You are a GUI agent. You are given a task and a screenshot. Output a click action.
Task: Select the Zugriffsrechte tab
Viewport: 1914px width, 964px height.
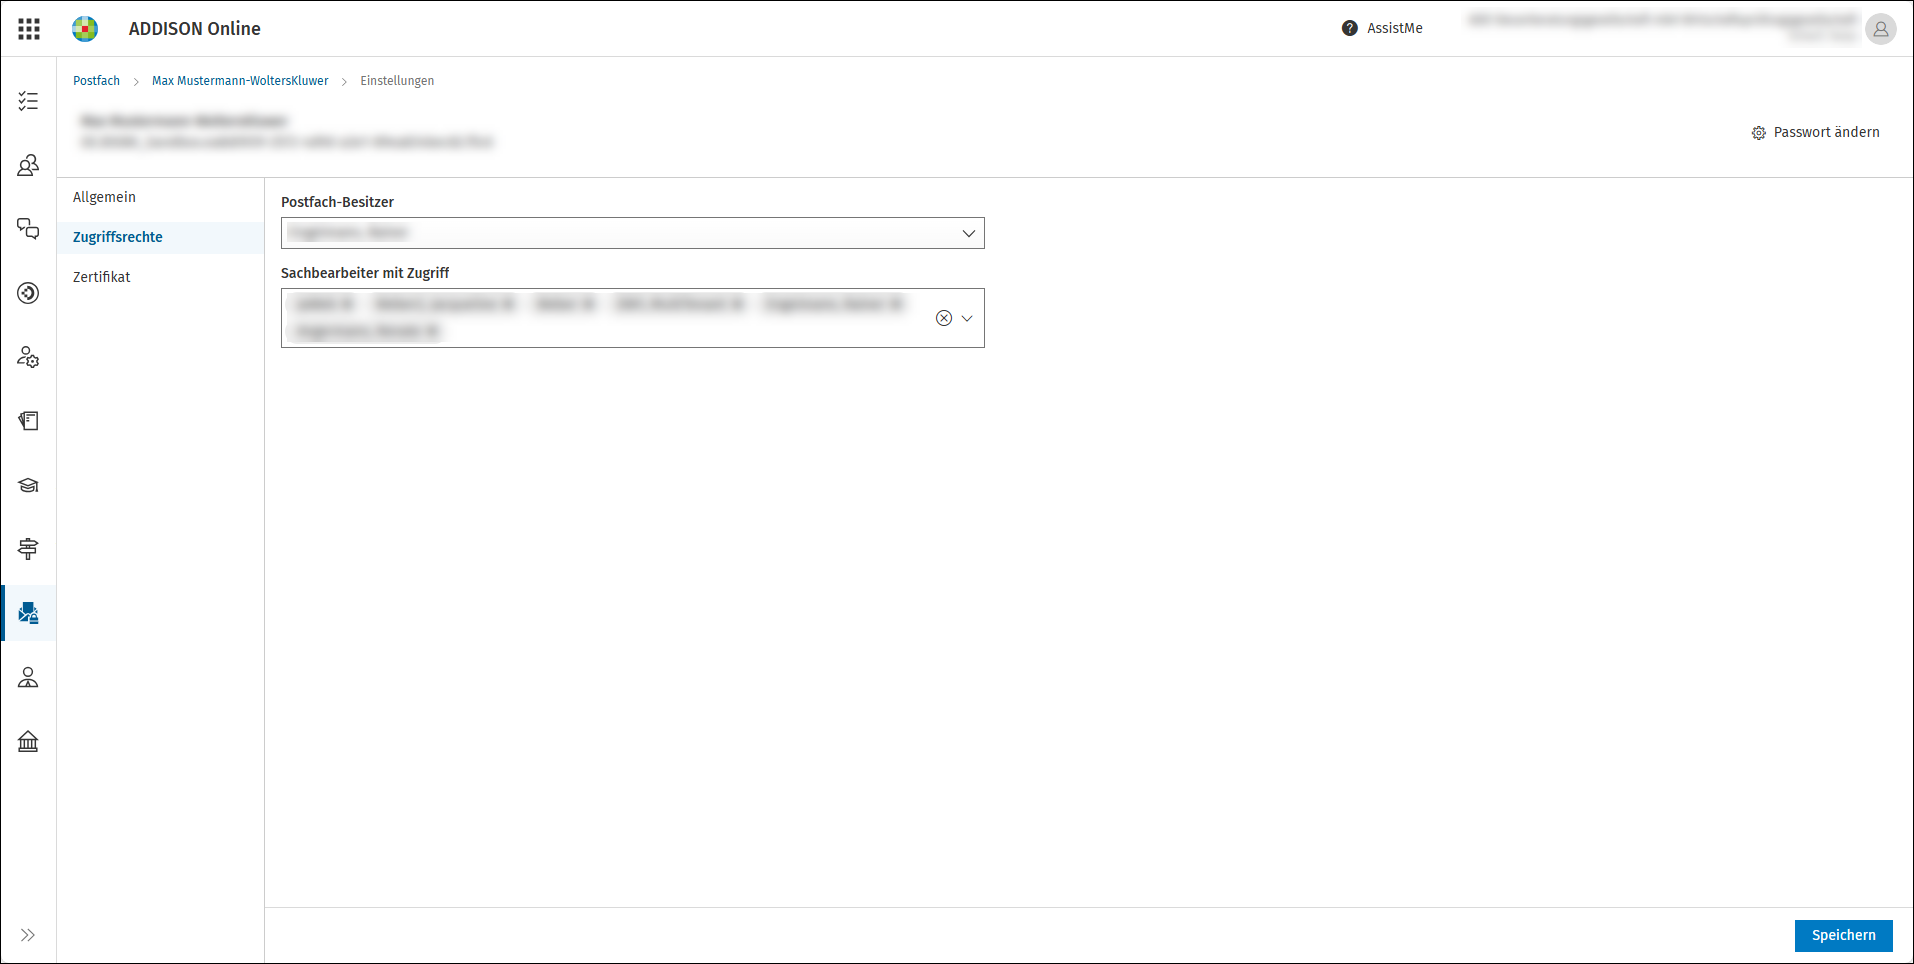pyautogui.click(x=118, y=237)
